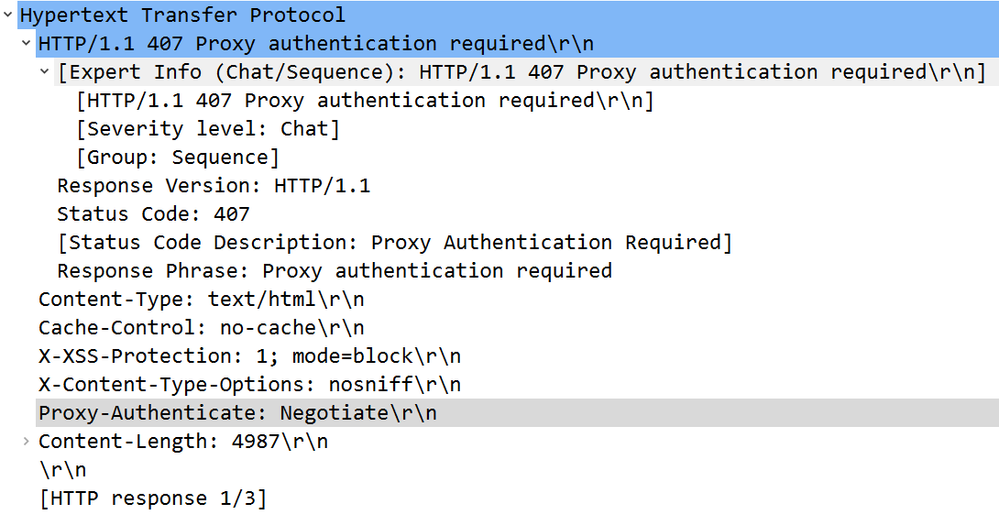Screen dimensions: 999x513
Task: Select the Proxy-Authenticate: Negotiate header
Action: click(237, 413)
